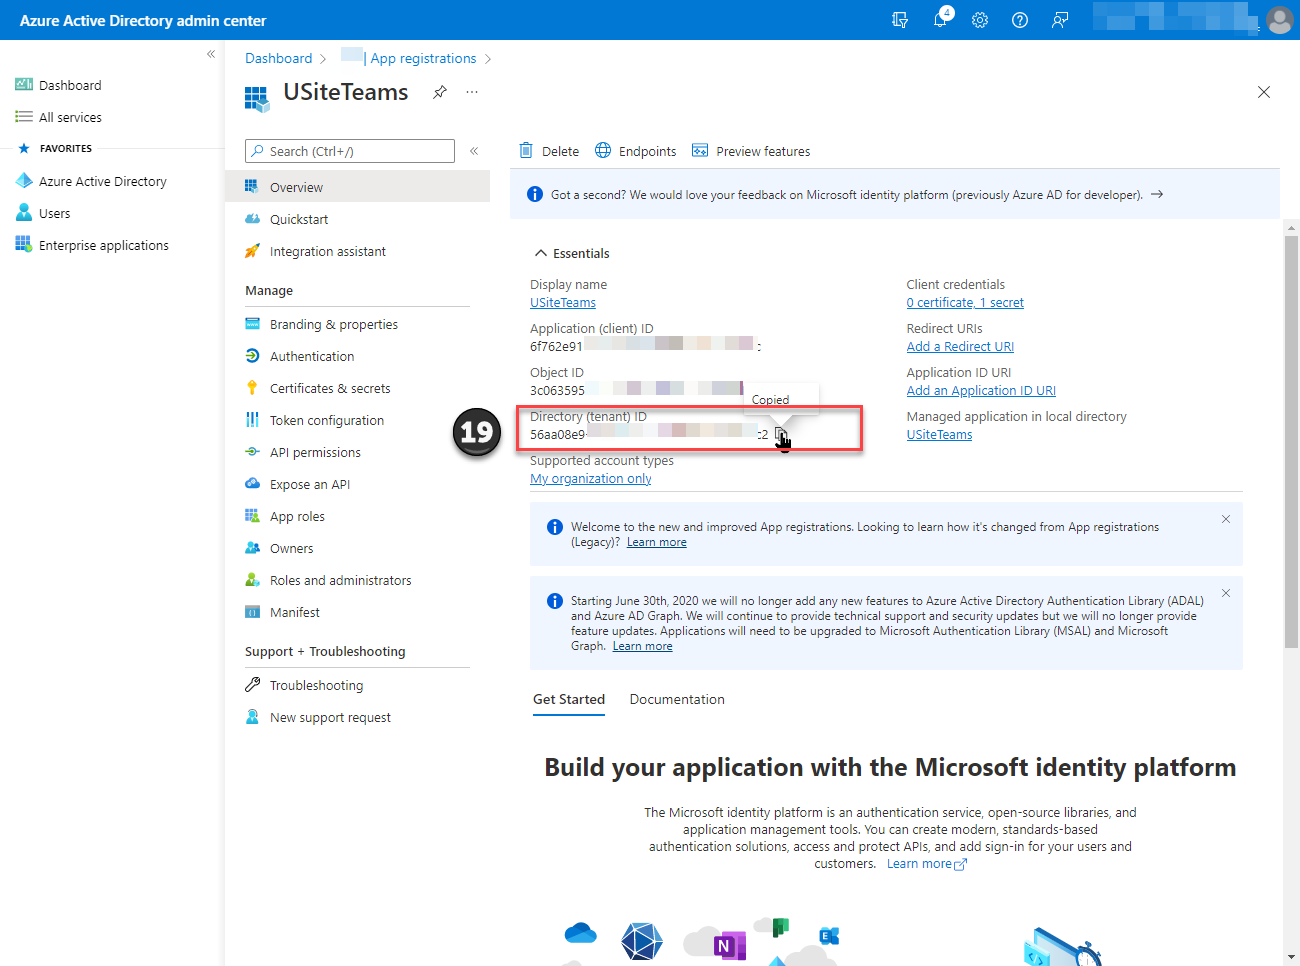
Task: Dismiss the new App registrations welcome notice
Action: click(1226, 519)
